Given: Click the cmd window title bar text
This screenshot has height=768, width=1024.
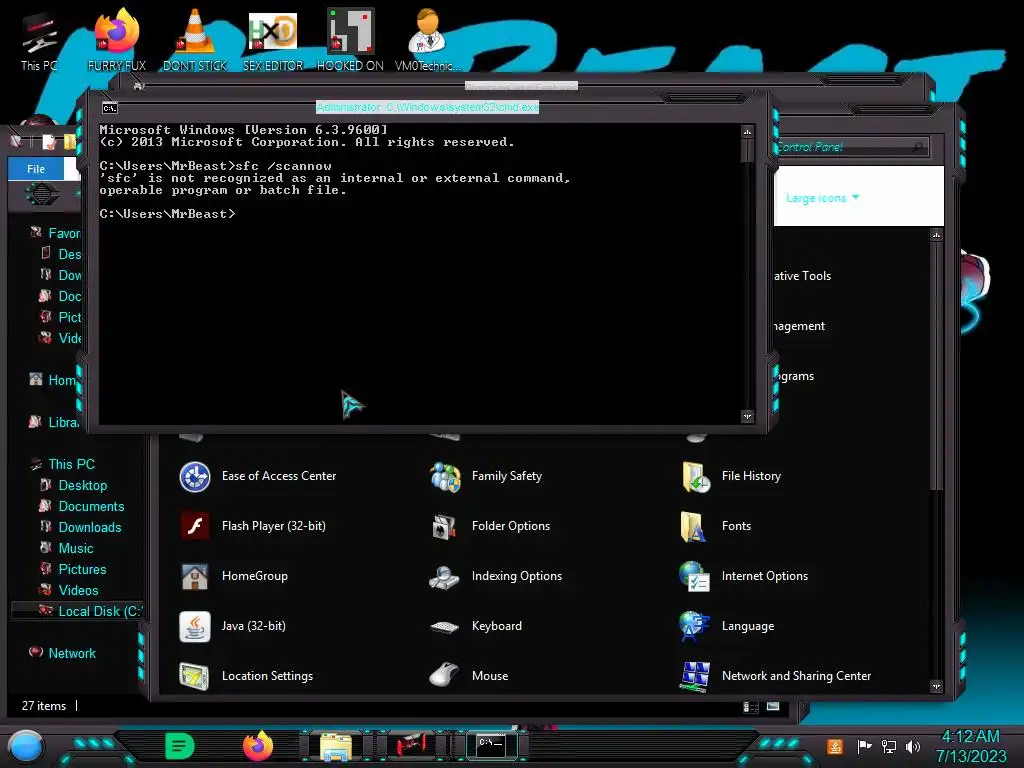Looking at the screenshot, I should pos(427,107).
